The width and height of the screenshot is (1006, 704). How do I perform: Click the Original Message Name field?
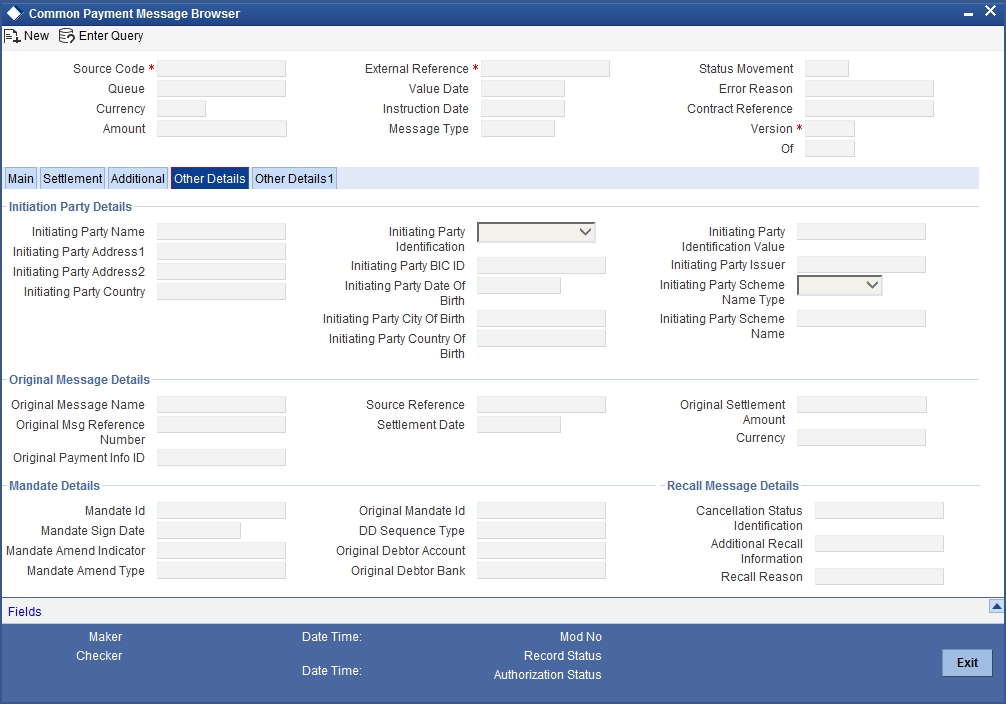click(221, 404)
